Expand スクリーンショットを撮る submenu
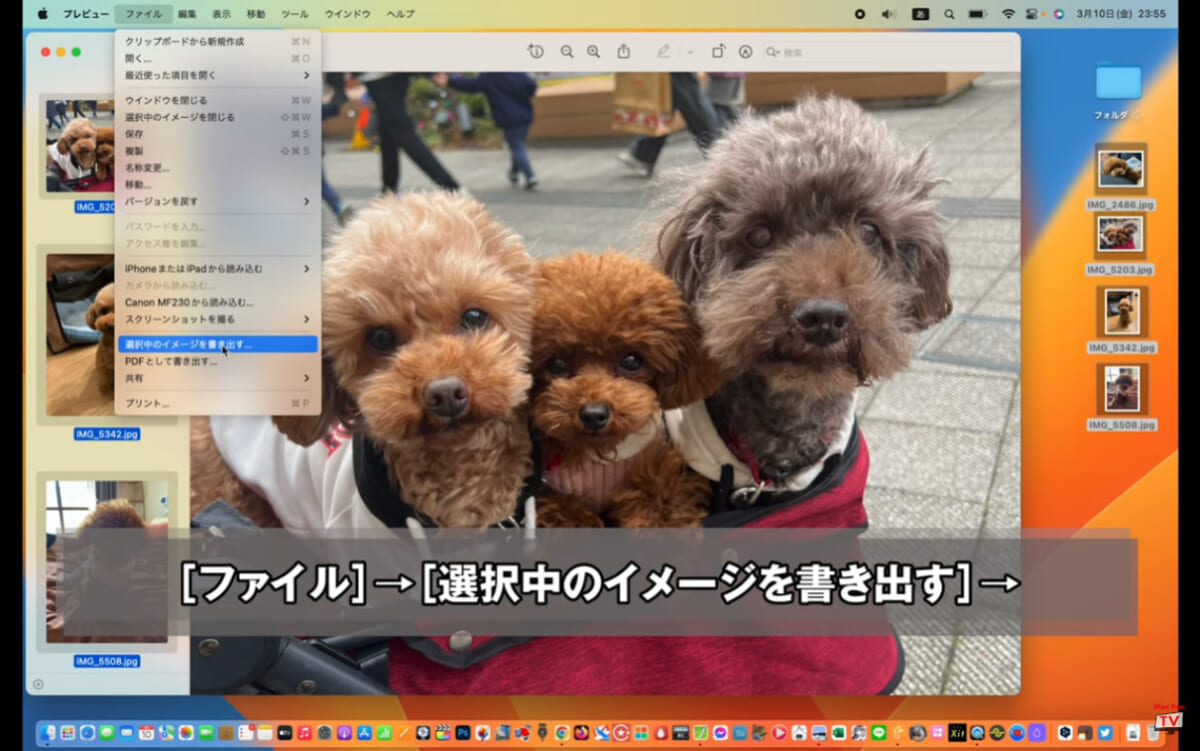 tap(217, 319)
